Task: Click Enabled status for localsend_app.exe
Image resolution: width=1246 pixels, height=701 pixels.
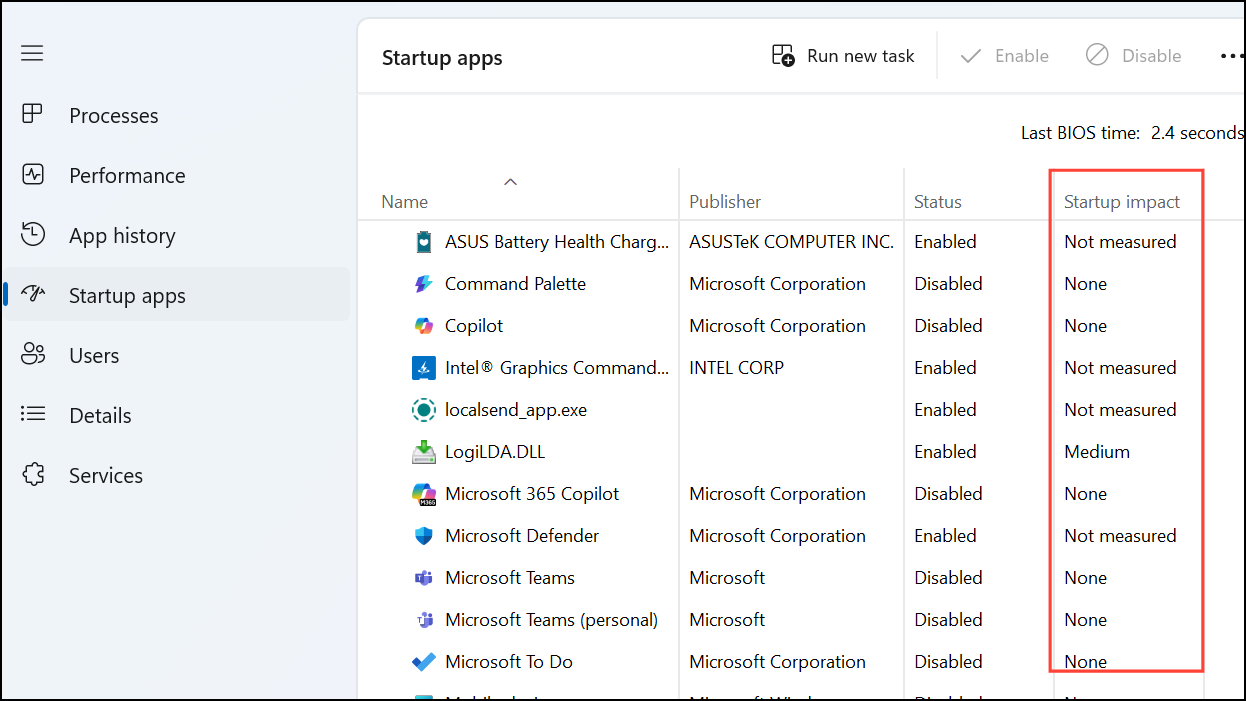Action: coord(945,410)
